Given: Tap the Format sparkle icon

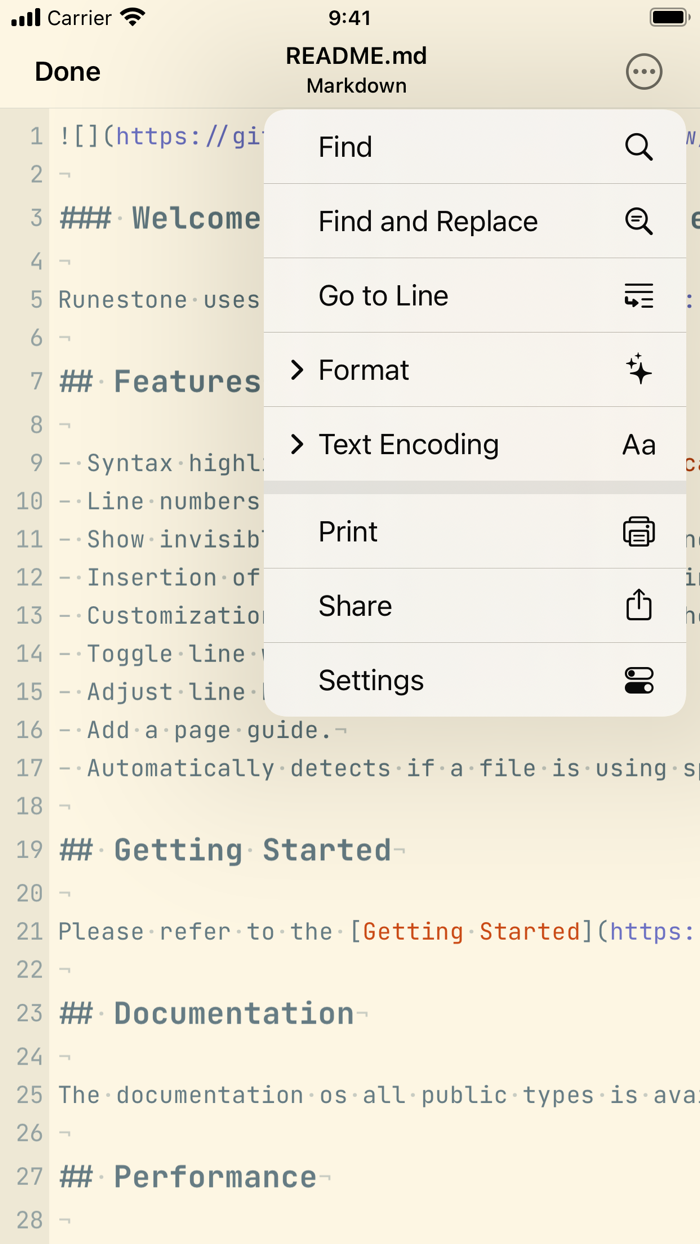Looking at the screenshot, I should point(638,369).
